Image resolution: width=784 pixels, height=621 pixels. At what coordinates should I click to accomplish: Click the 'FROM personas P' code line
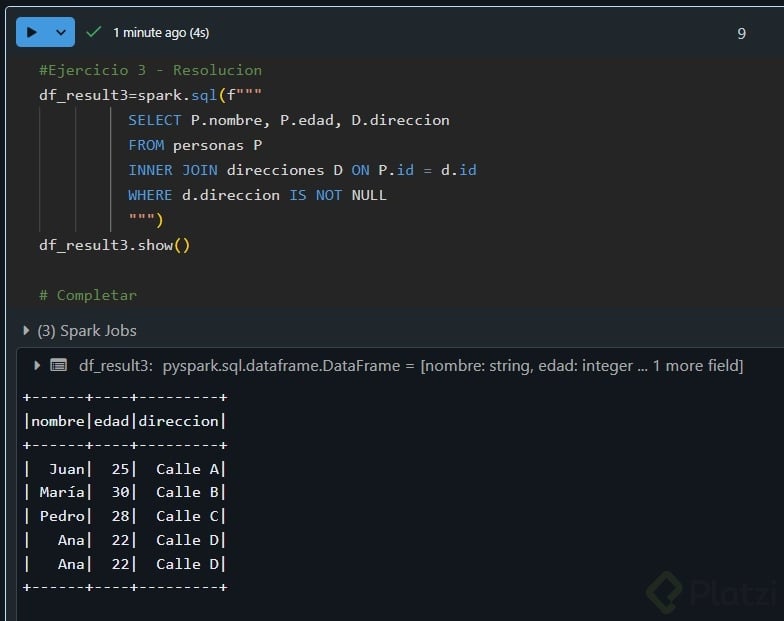195,145
